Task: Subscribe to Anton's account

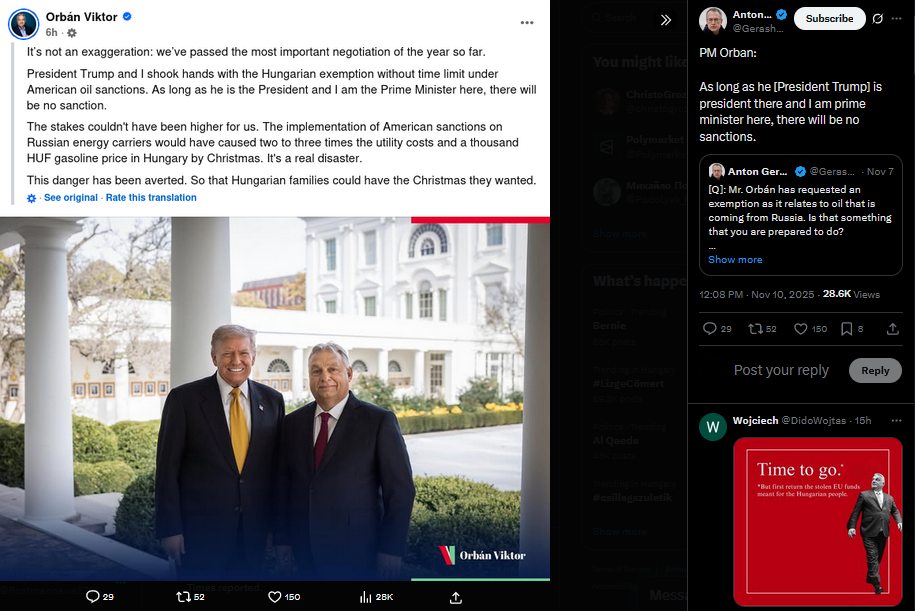Action: click(x=829, y=19)
